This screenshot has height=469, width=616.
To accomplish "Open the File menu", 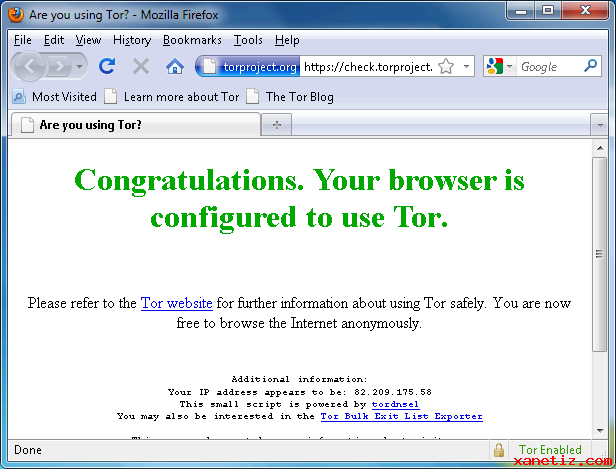I will (x=22, y=40).
